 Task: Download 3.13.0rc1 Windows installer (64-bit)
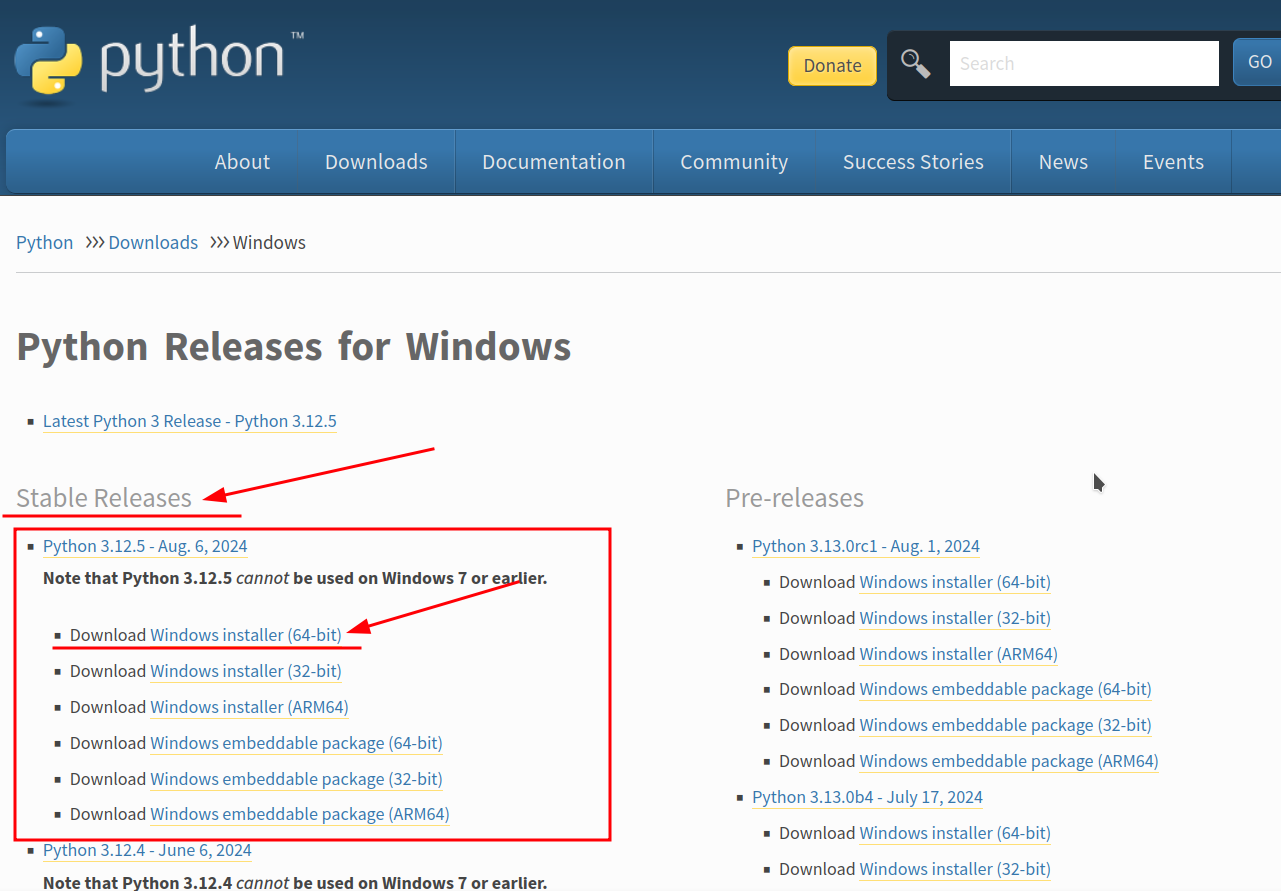click(955, 582)
